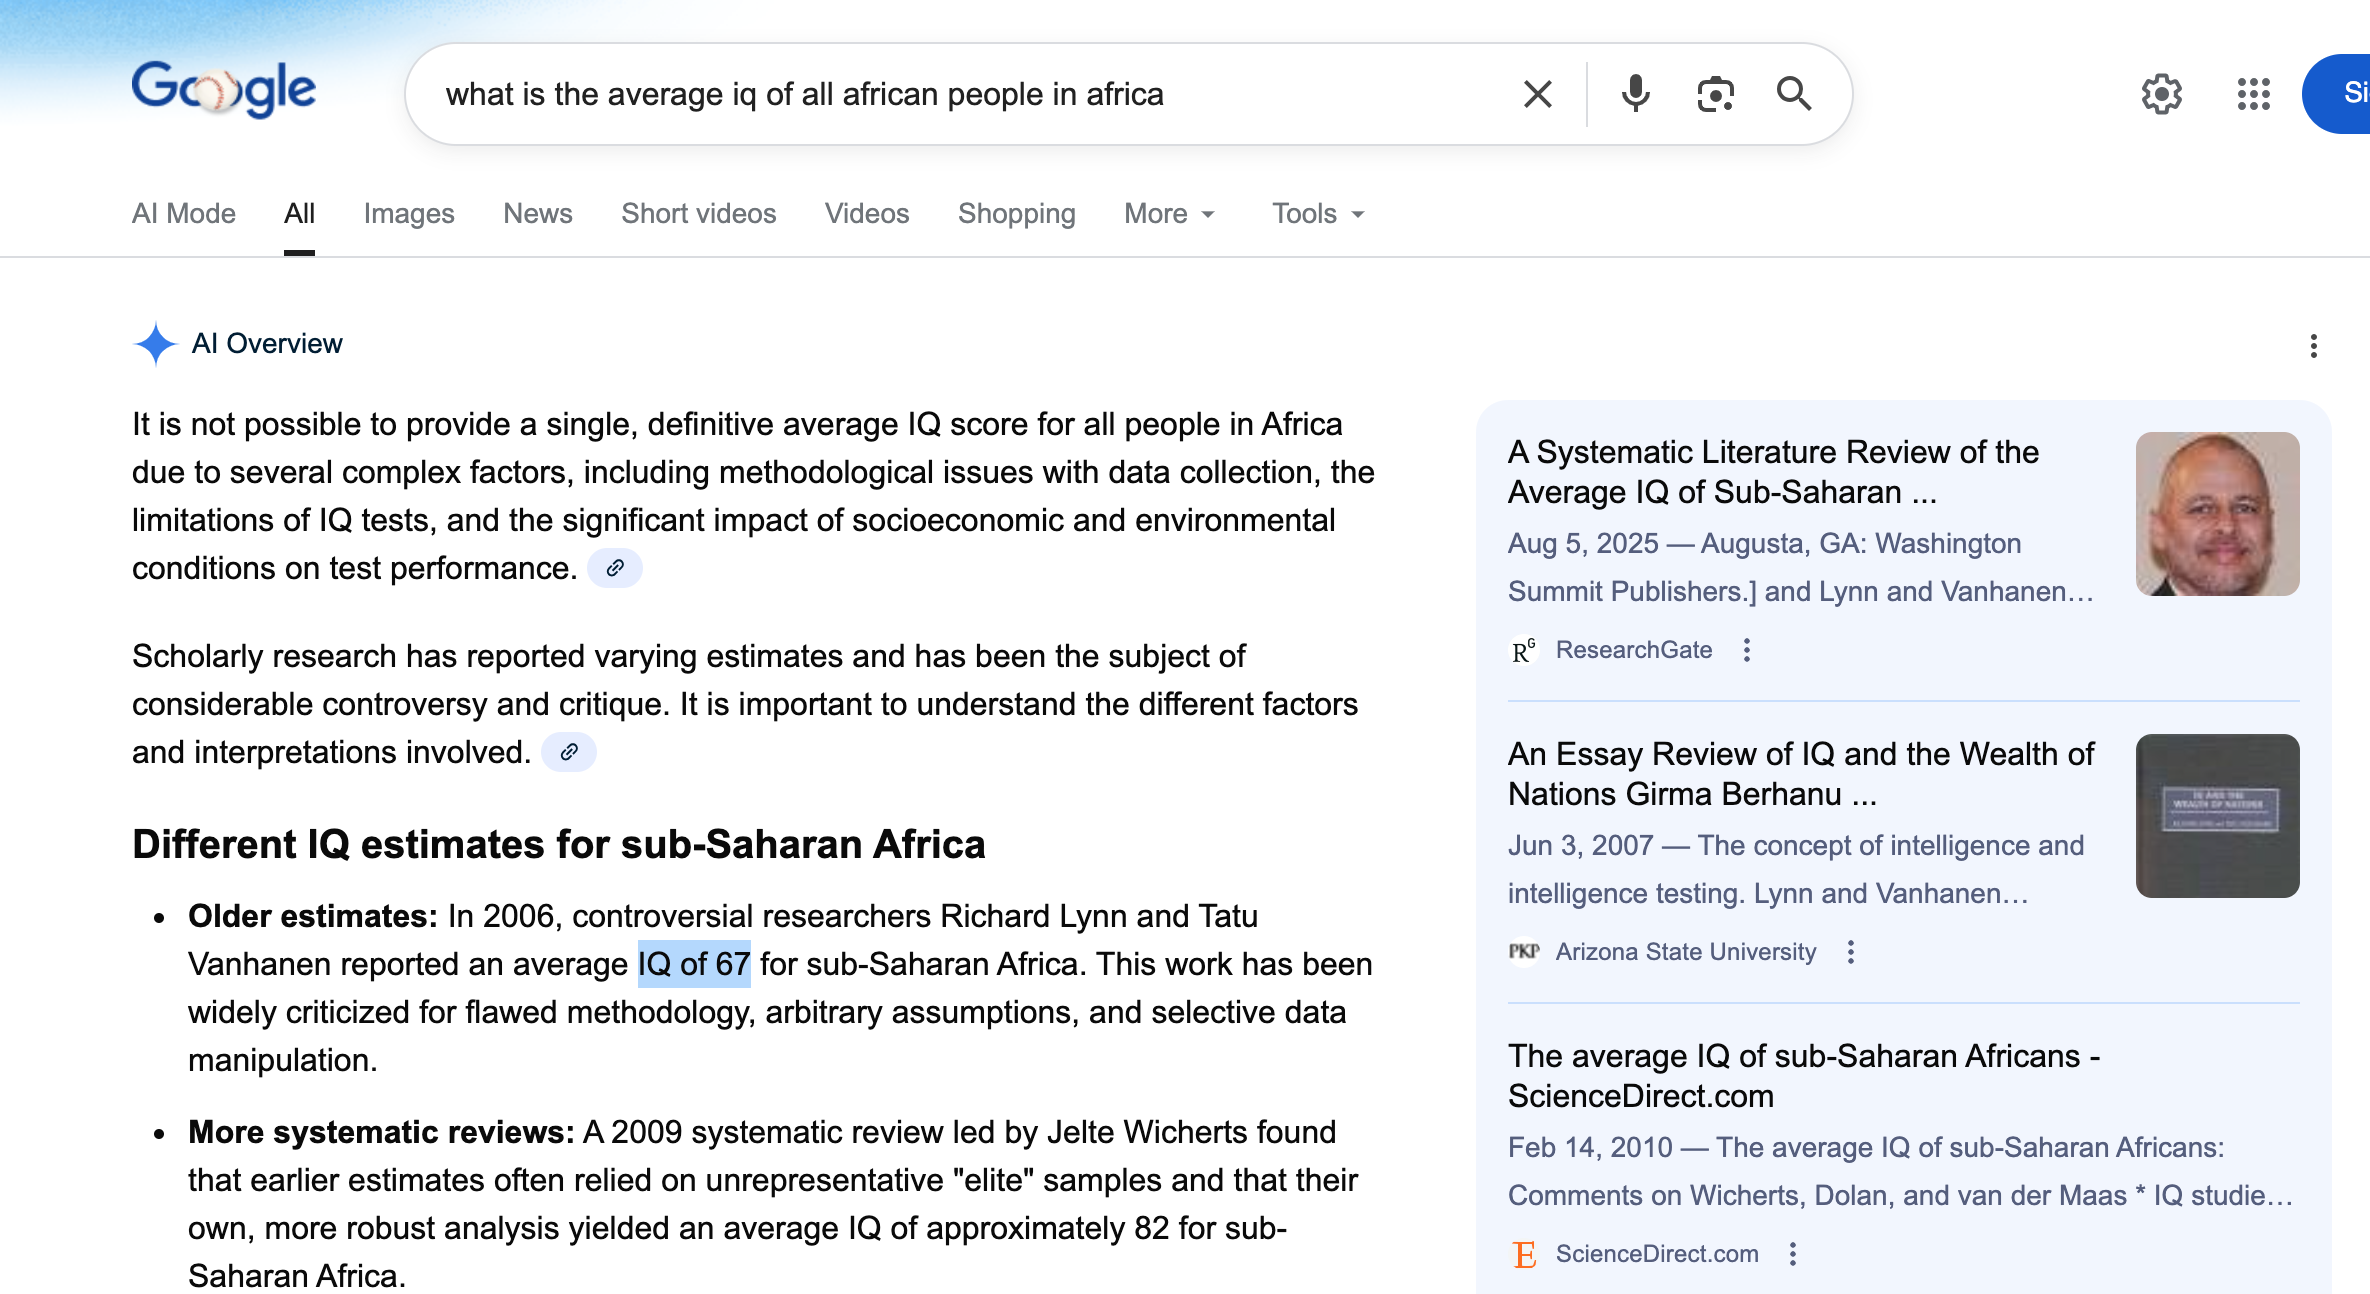The width and height of the screenshot is (2370, 1294).
Task: Switch to the Images tab
Action: tap(409, 214)
